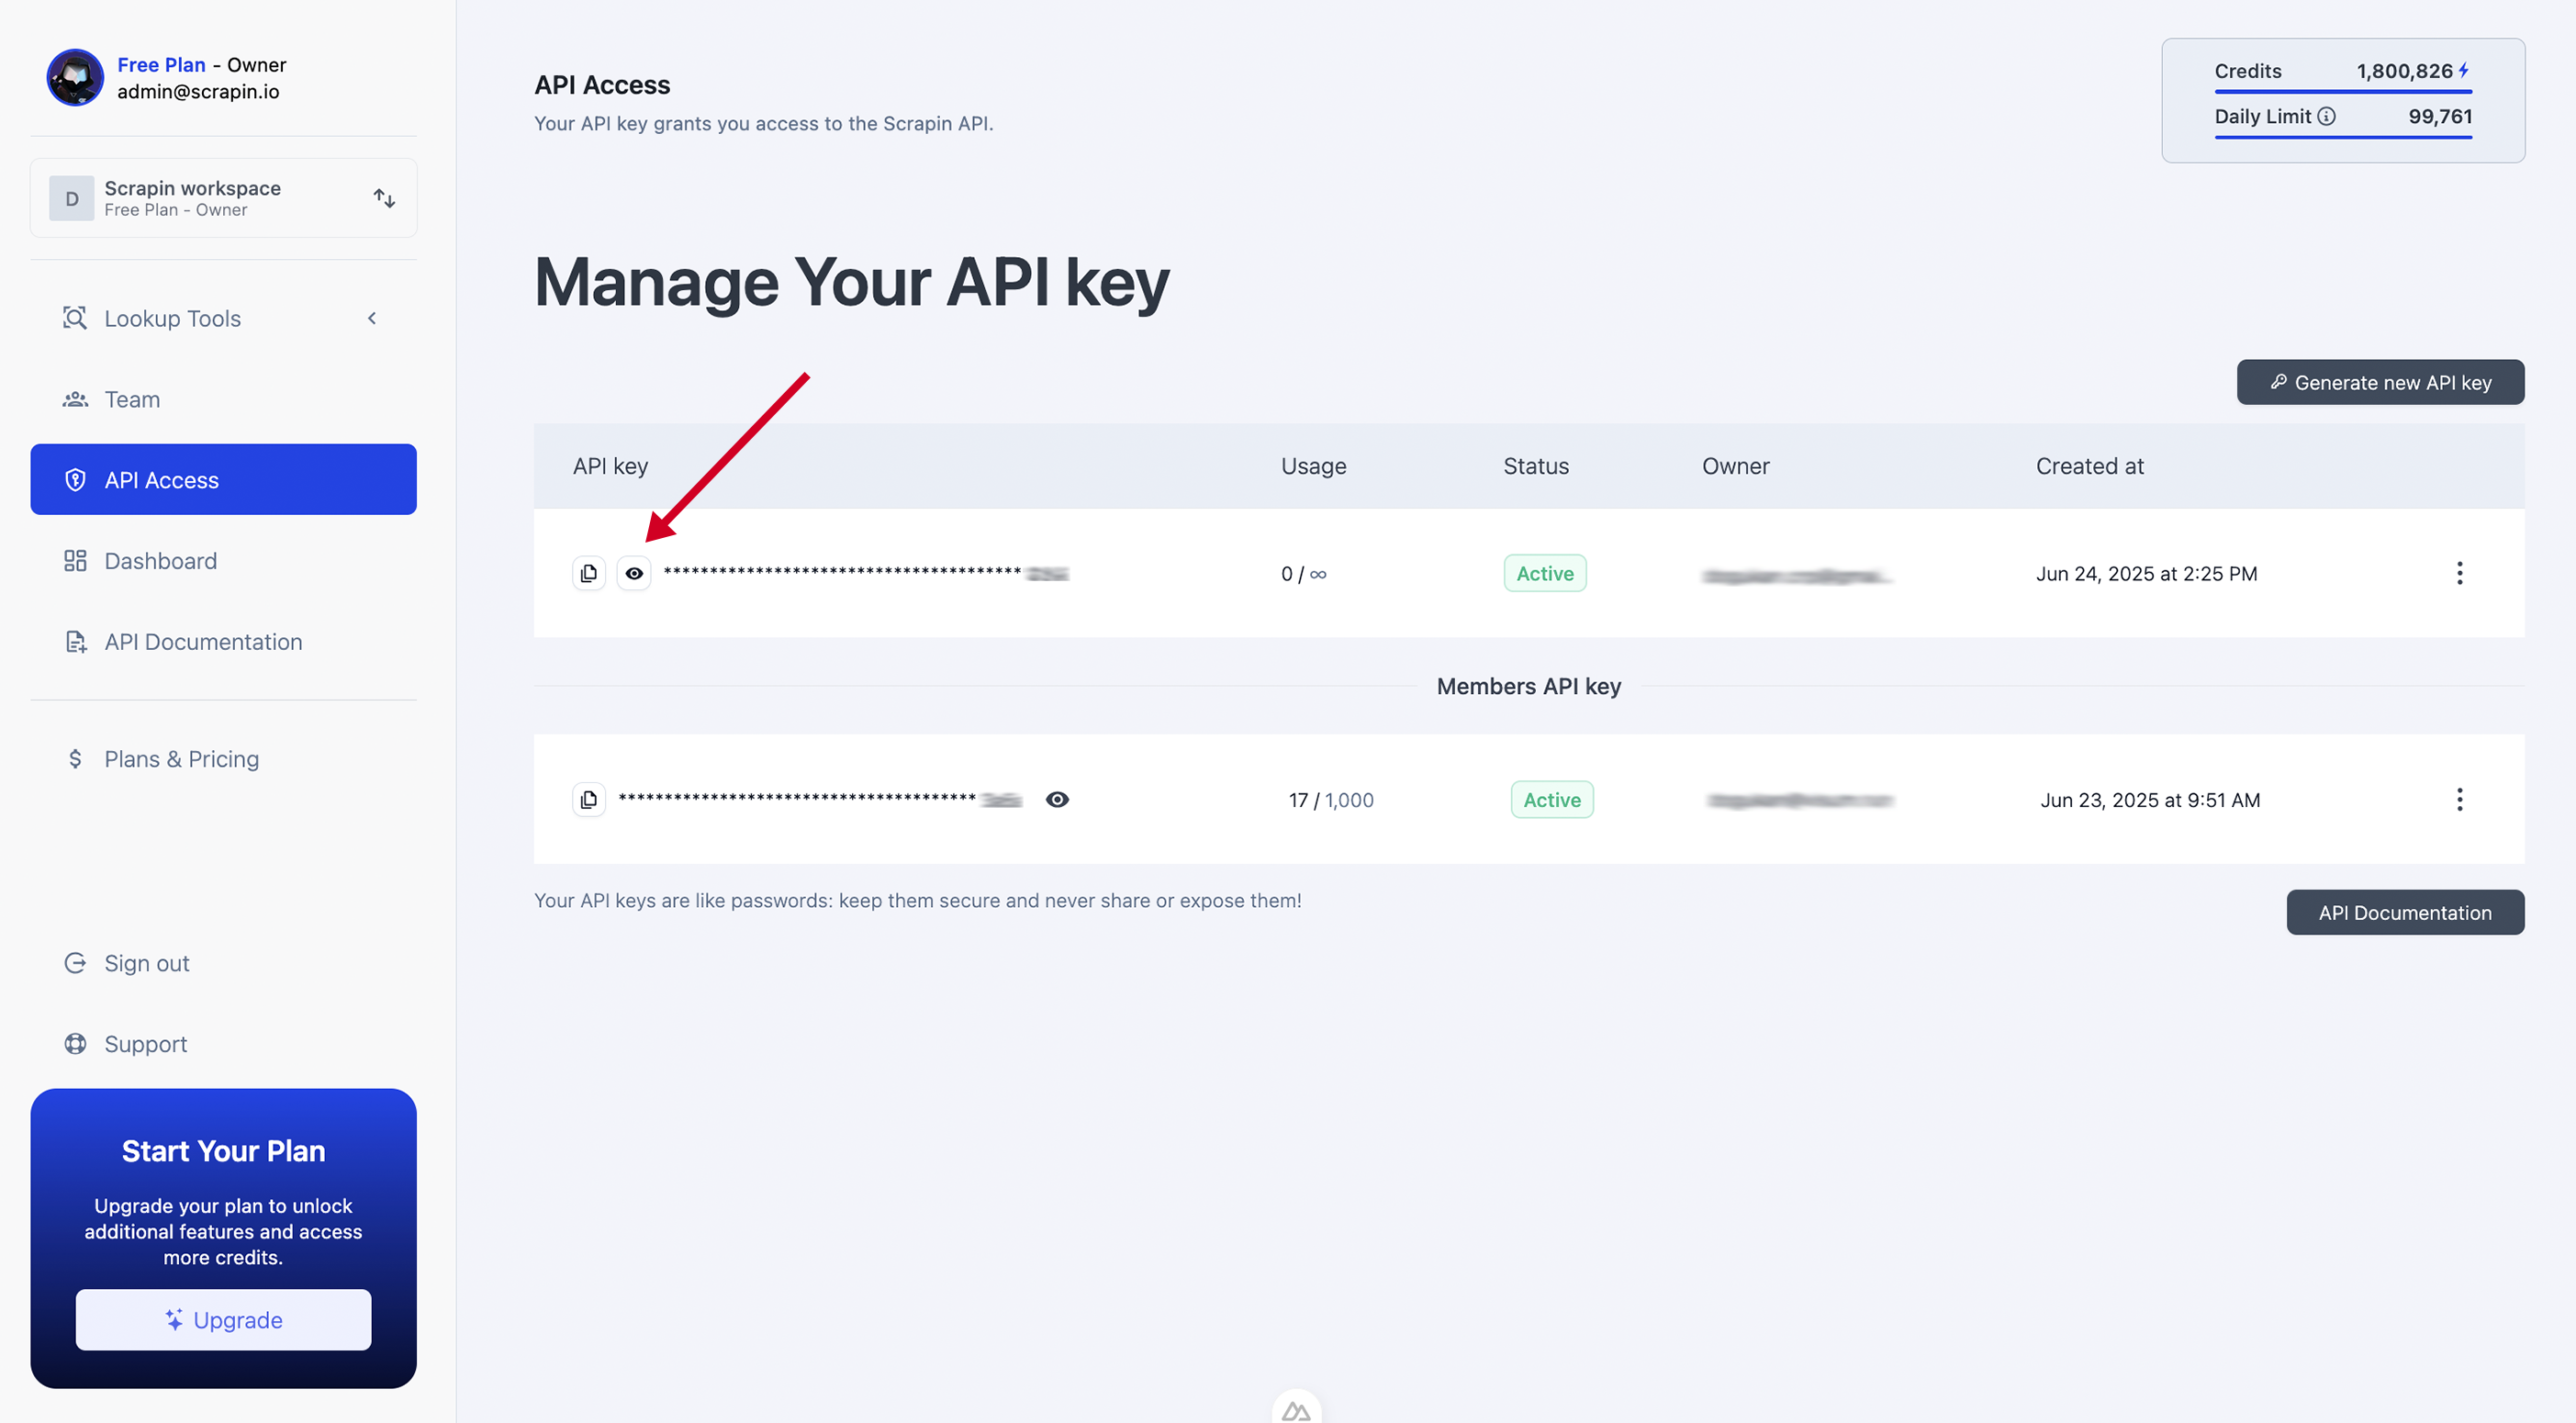
Task: Open Lookup Tools in the sidebar
Action: (223, 318)
